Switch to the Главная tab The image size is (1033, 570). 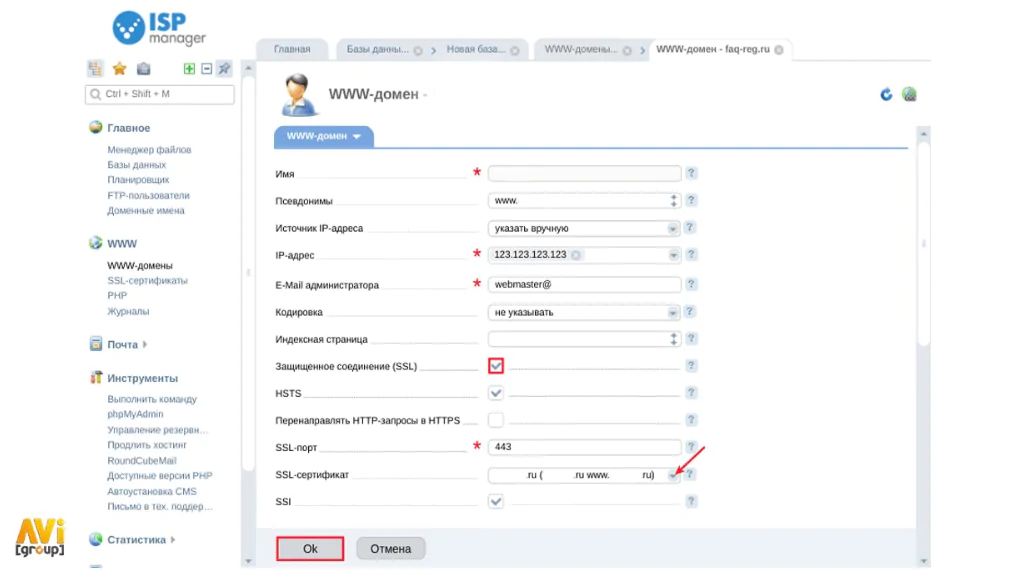(292, 49)
